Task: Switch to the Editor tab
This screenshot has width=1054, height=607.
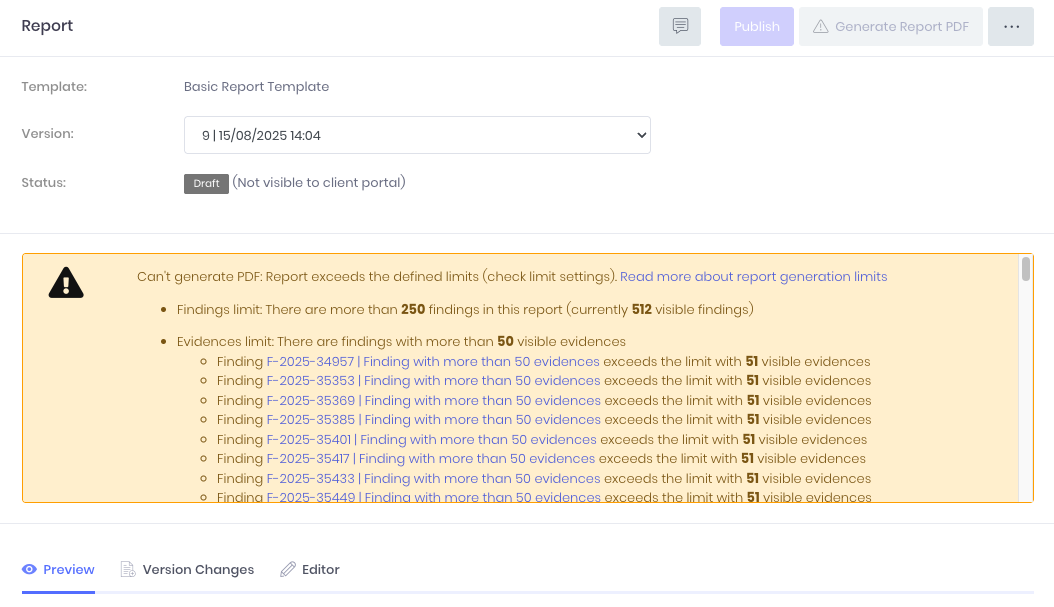Action: [320, 569]
